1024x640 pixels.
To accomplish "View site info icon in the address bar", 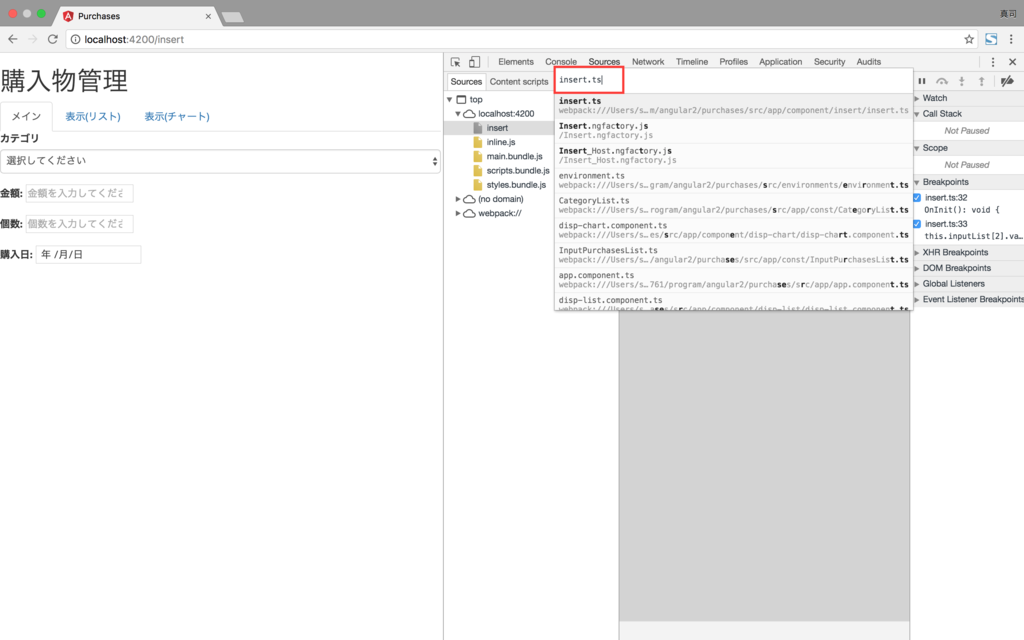I will coord(75,39).
